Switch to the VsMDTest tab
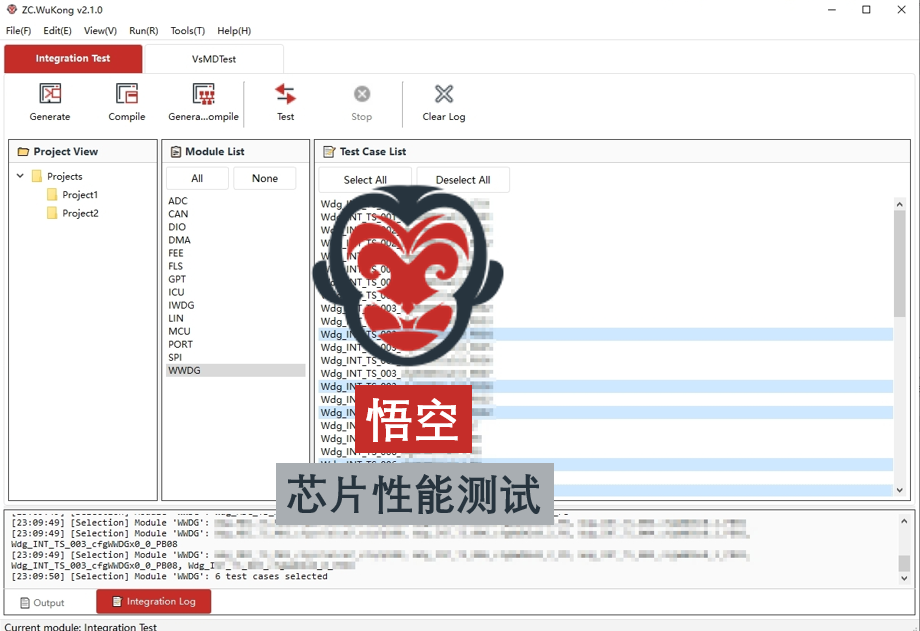920x631 pixels. 214,59
